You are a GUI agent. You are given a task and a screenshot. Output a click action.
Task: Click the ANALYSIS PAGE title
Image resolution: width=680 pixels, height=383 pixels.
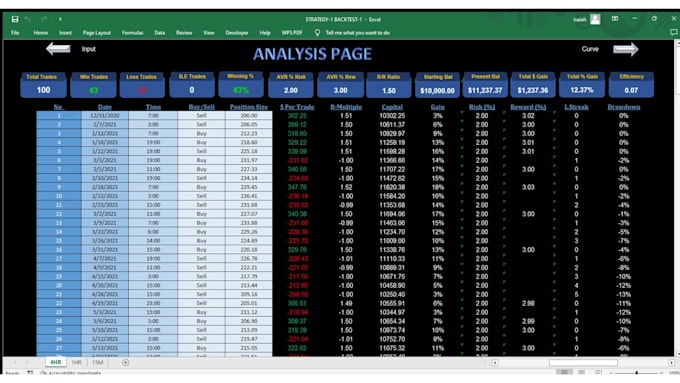click(x=312, y=54)
